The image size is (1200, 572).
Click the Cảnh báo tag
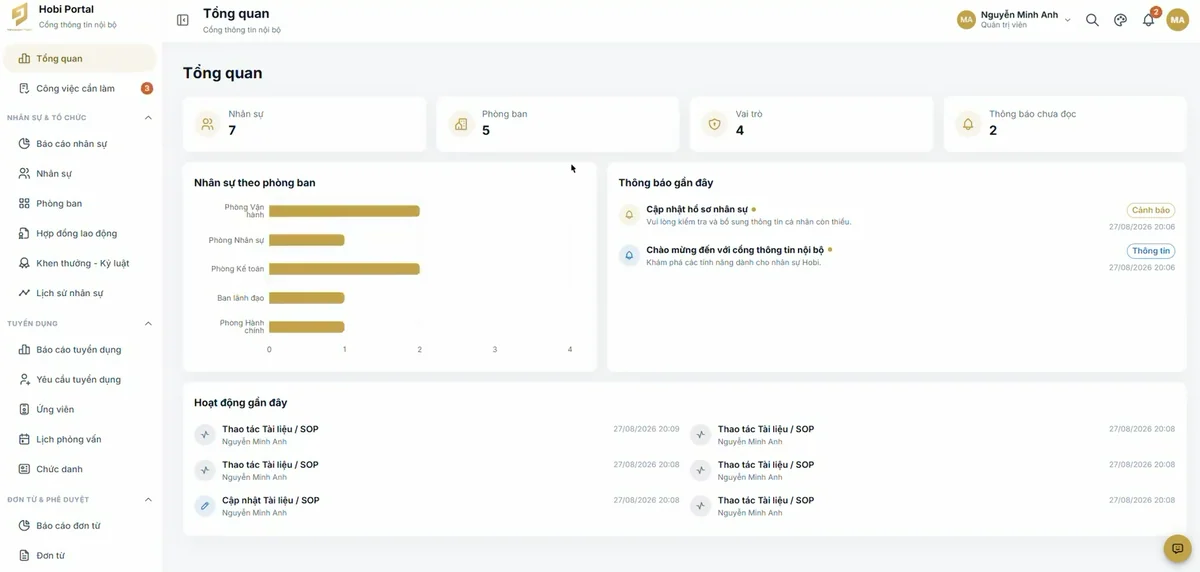[x=1150, y=210]
